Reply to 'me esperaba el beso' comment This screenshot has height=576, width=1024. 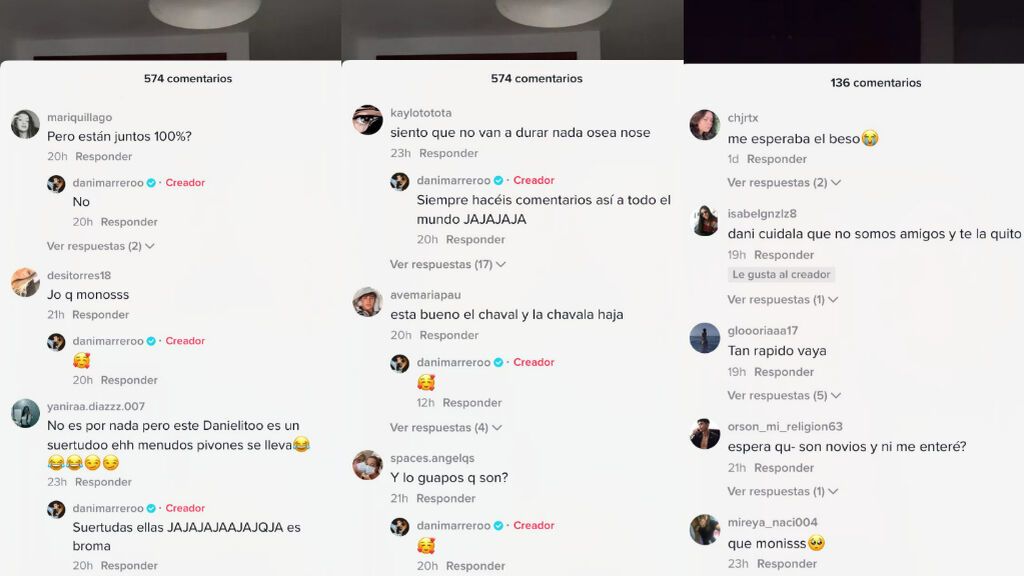coord(776,159)
